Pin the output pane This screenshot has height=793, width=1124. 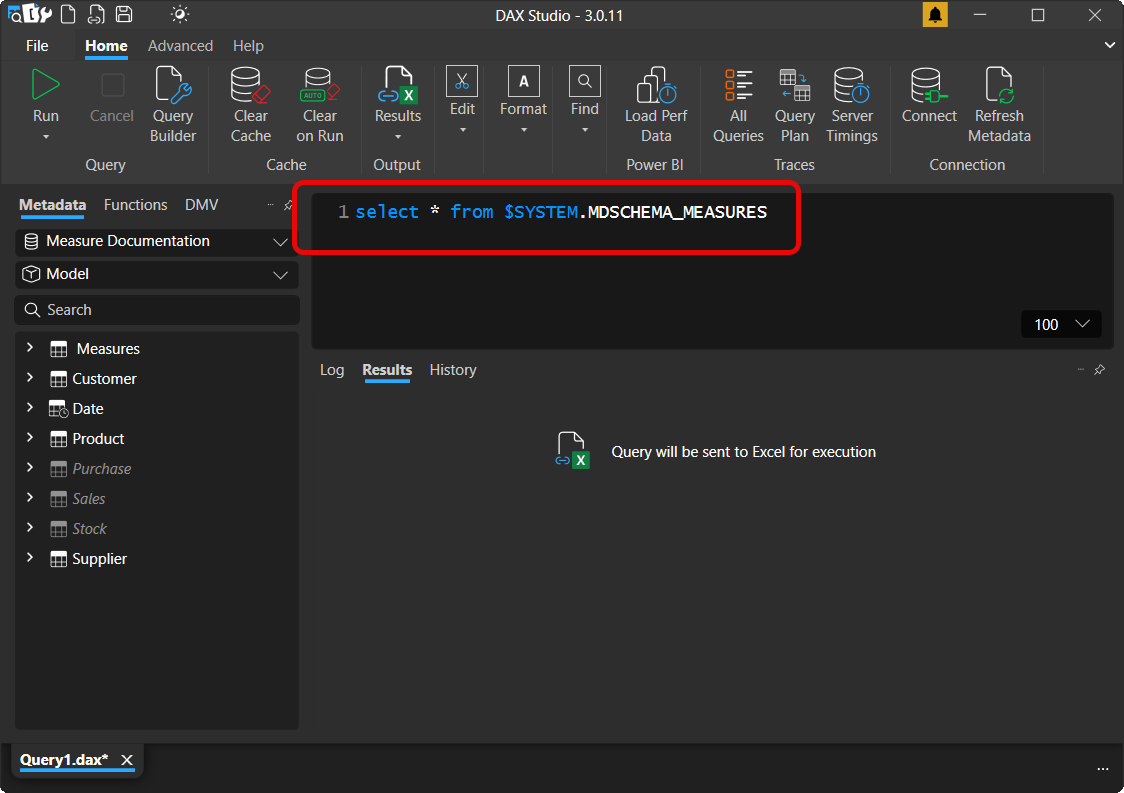(1099, 370)
